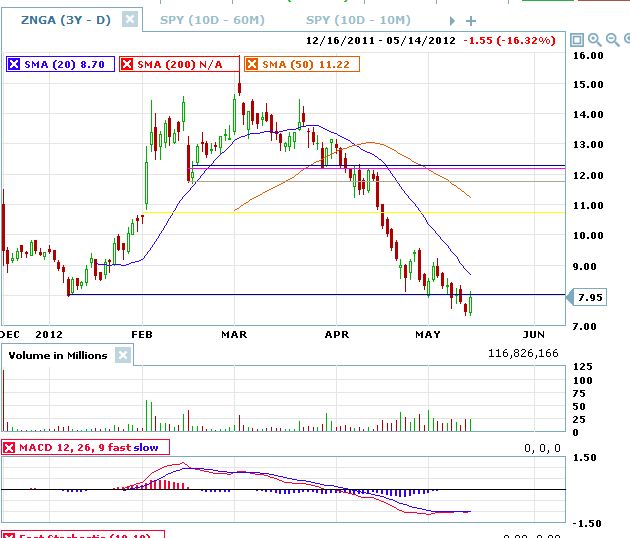Screen dimensions: 630x538
Task: Zoom in on the chart
Action: pyautogui.click(x=595, y=40)
